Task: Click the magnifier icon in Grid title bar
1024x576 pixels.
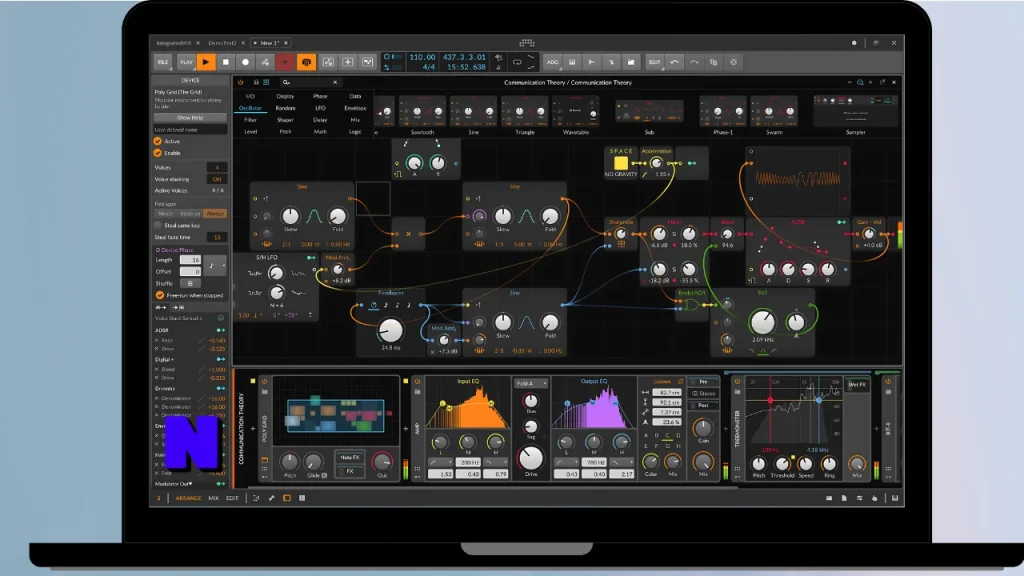Action: coord(860,82)
